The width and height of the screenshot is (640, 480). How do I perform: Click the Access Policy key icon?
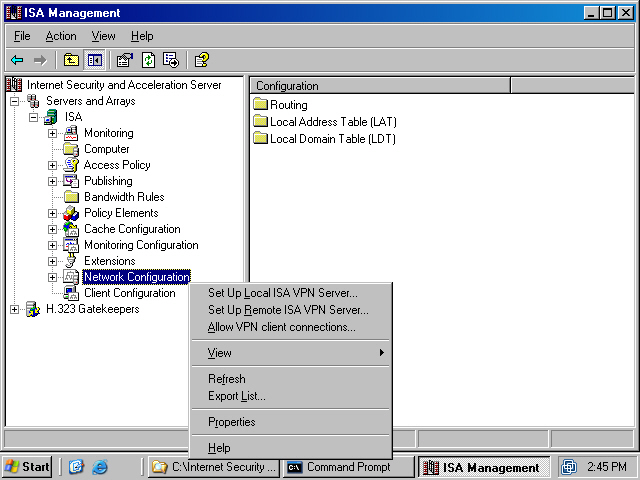click(x=71, y=165)
